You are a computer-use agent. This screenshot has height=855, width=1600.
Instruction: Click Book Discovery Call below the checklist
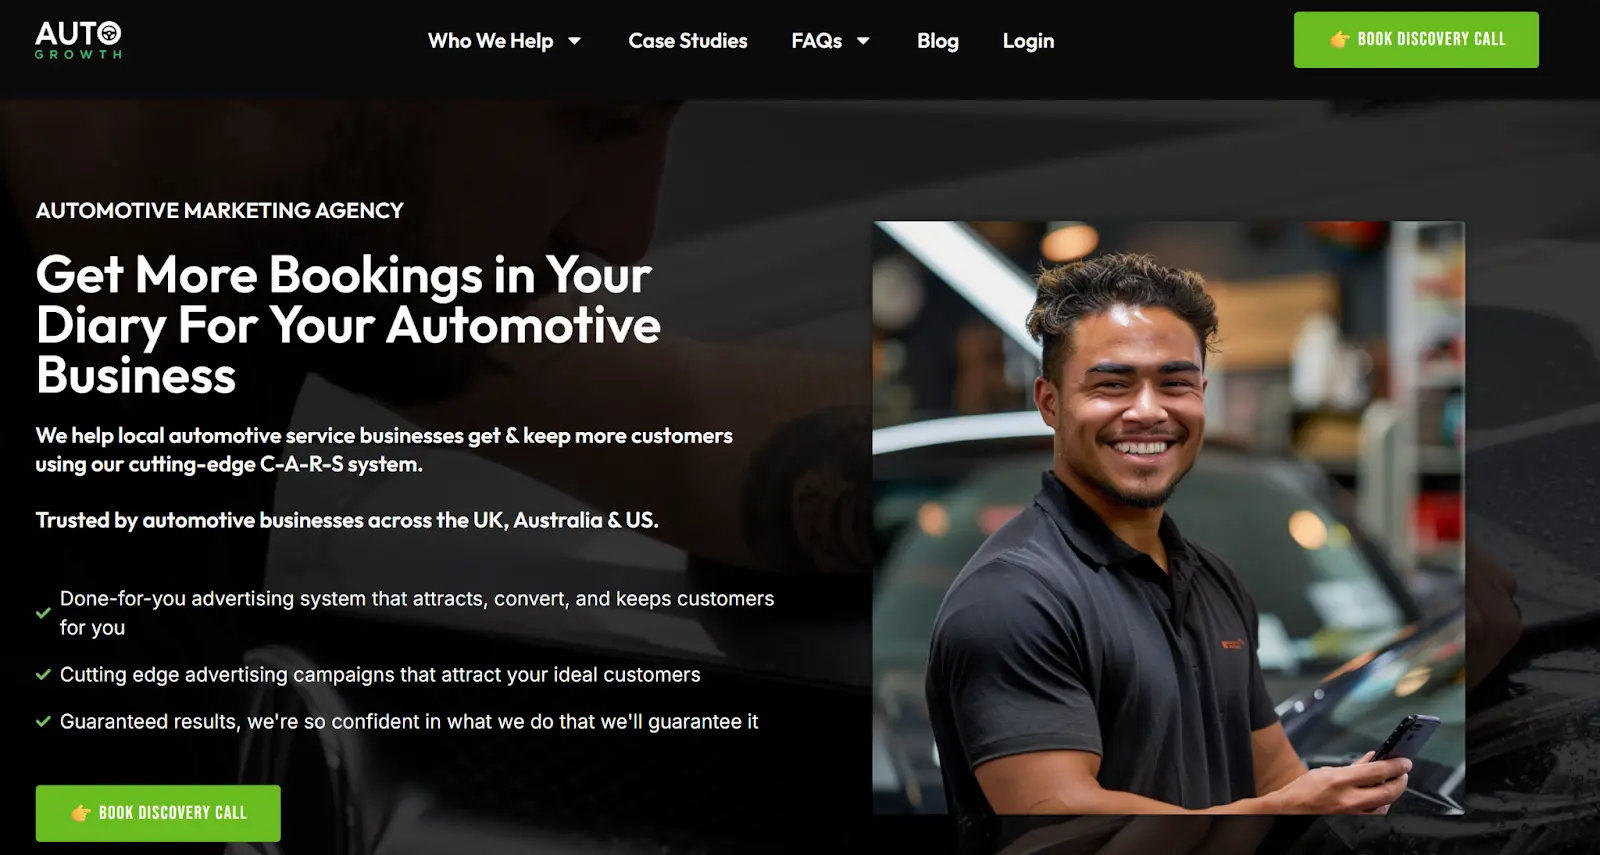[x=158, y=813]
